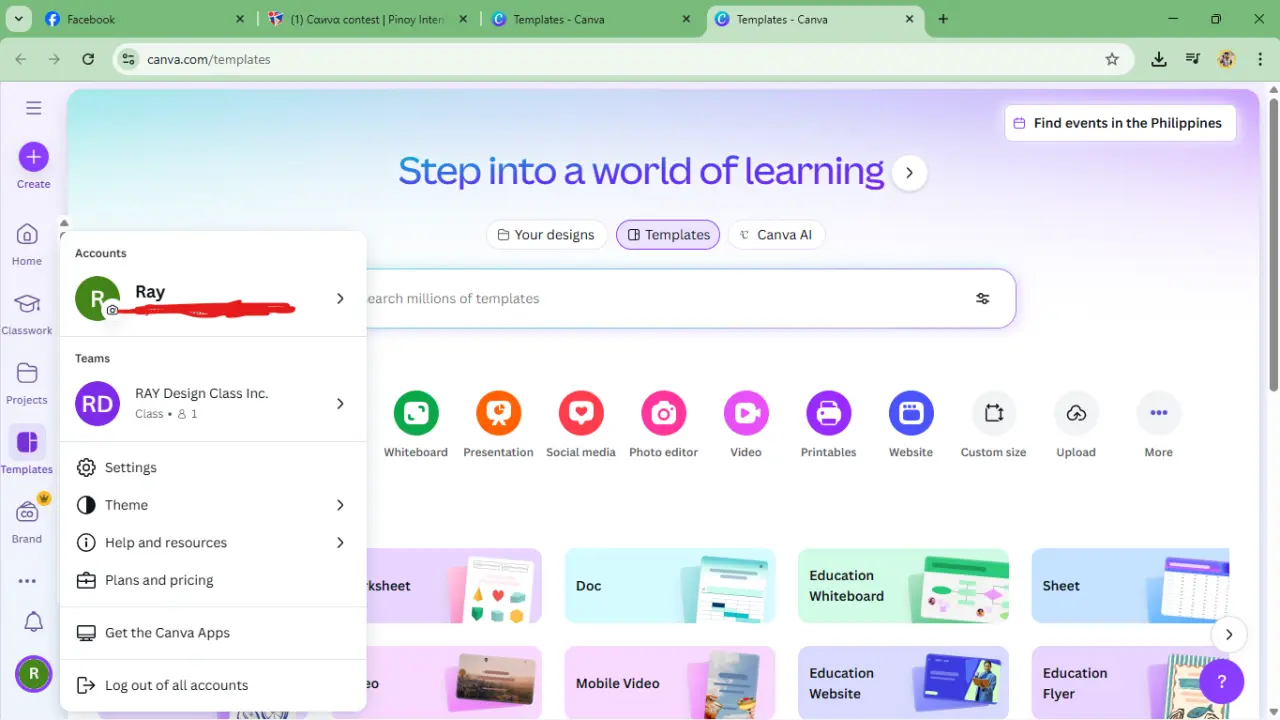Click the R profile avatar in sidebar
The height and width of the screenshot is (720, 1280).
(x=33, y=674)
